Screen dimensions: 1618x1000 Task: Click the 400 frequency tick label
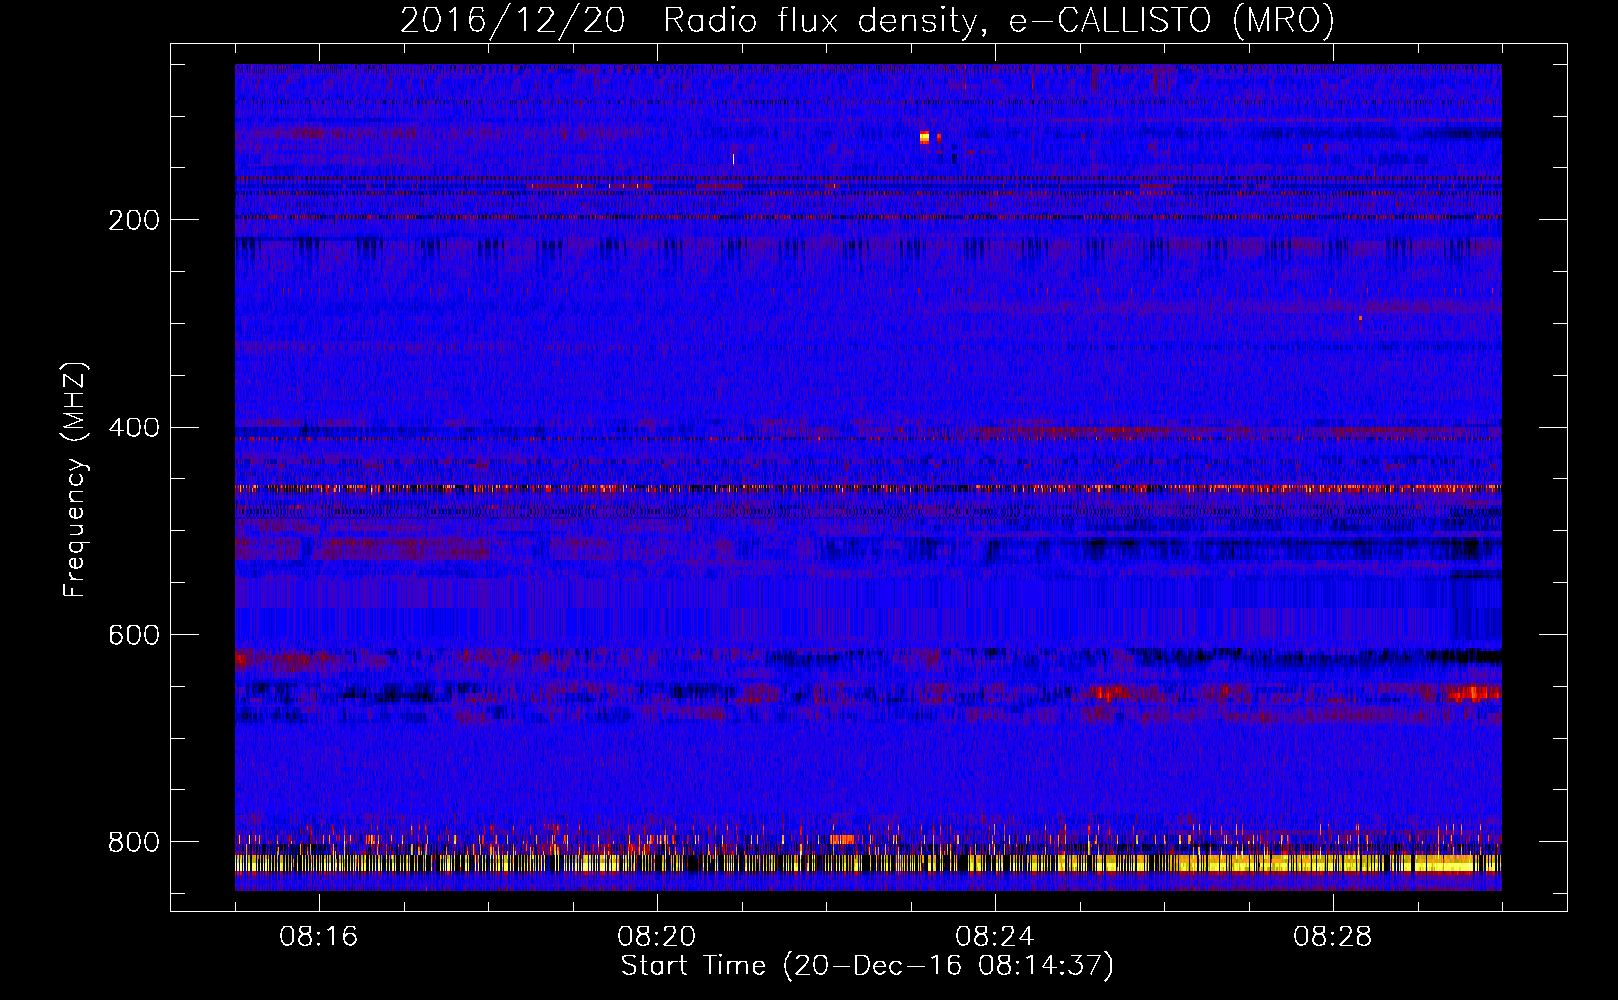134,428
